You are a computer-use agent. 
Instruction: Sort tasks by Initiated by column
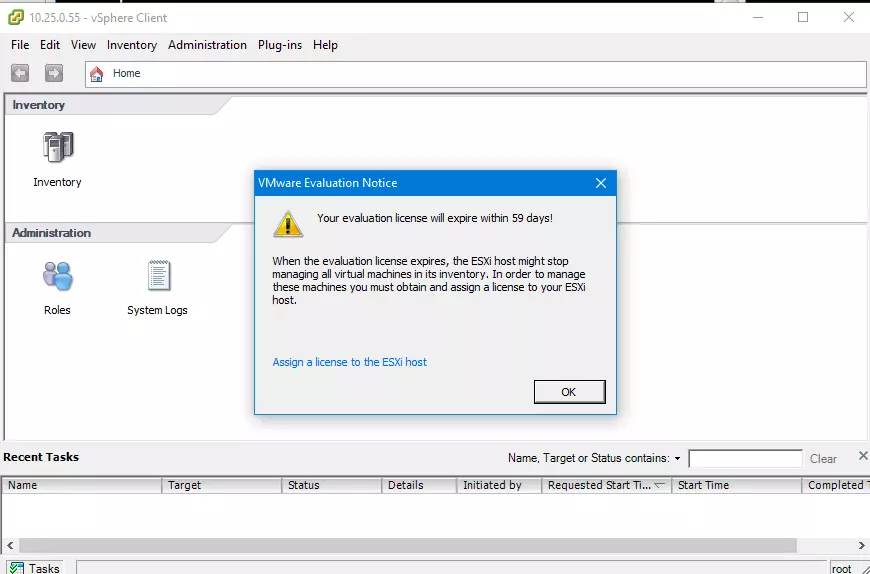499,485
